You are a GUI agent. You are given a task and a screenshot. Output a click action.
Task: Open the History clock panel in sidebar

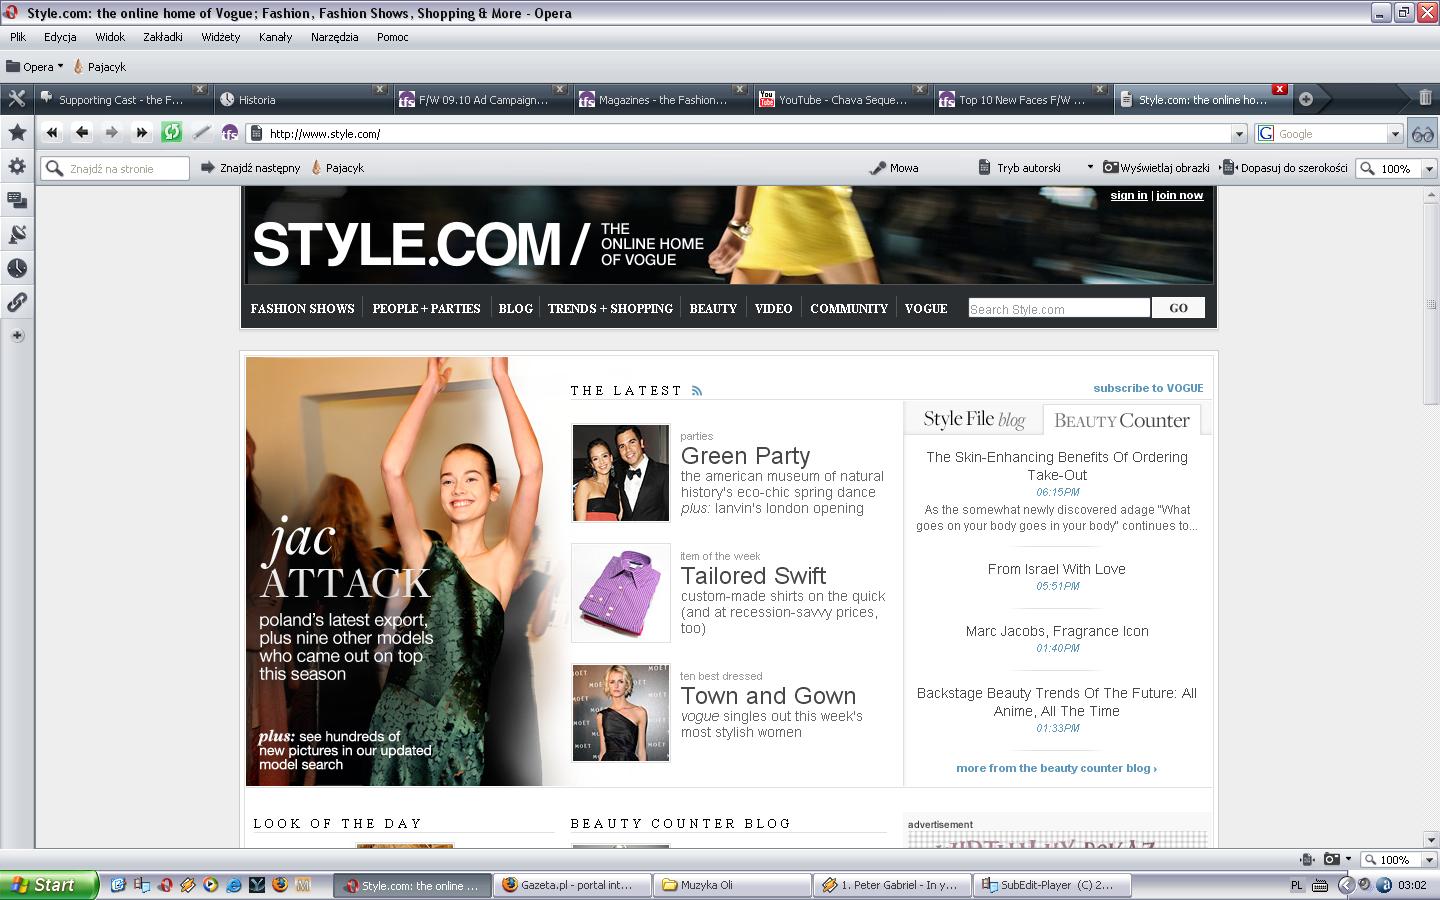17,268
